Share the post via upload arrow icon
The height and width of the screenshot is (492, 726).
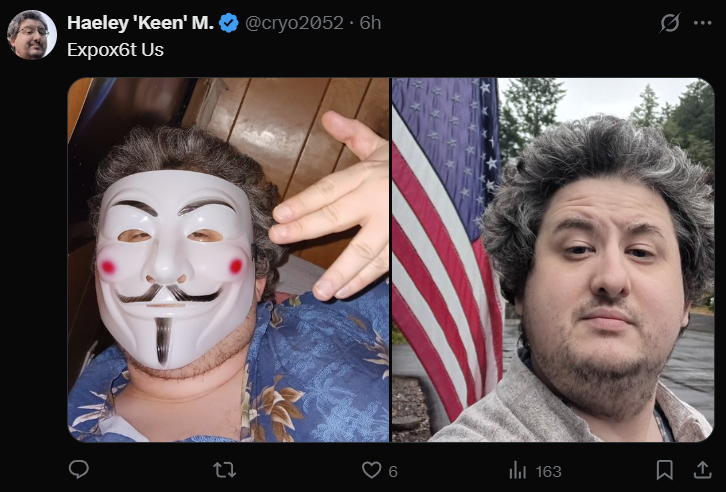(702, 469)
